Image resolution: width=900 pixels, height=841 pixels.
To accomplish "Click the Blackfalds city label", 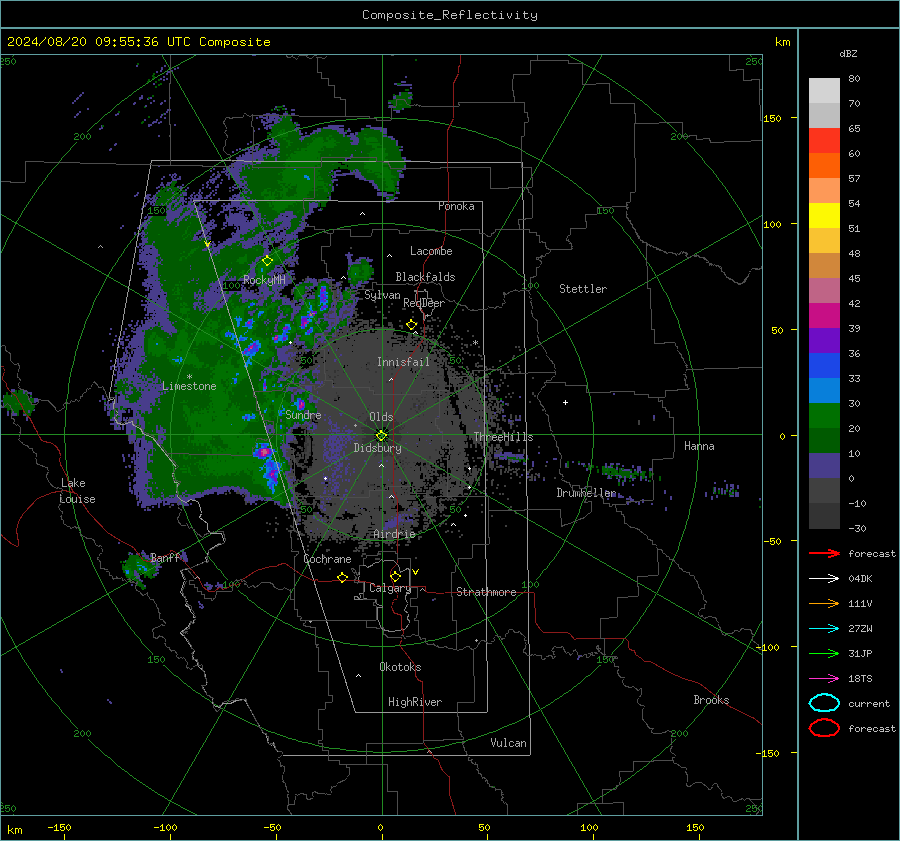I will tap(425, 277).
